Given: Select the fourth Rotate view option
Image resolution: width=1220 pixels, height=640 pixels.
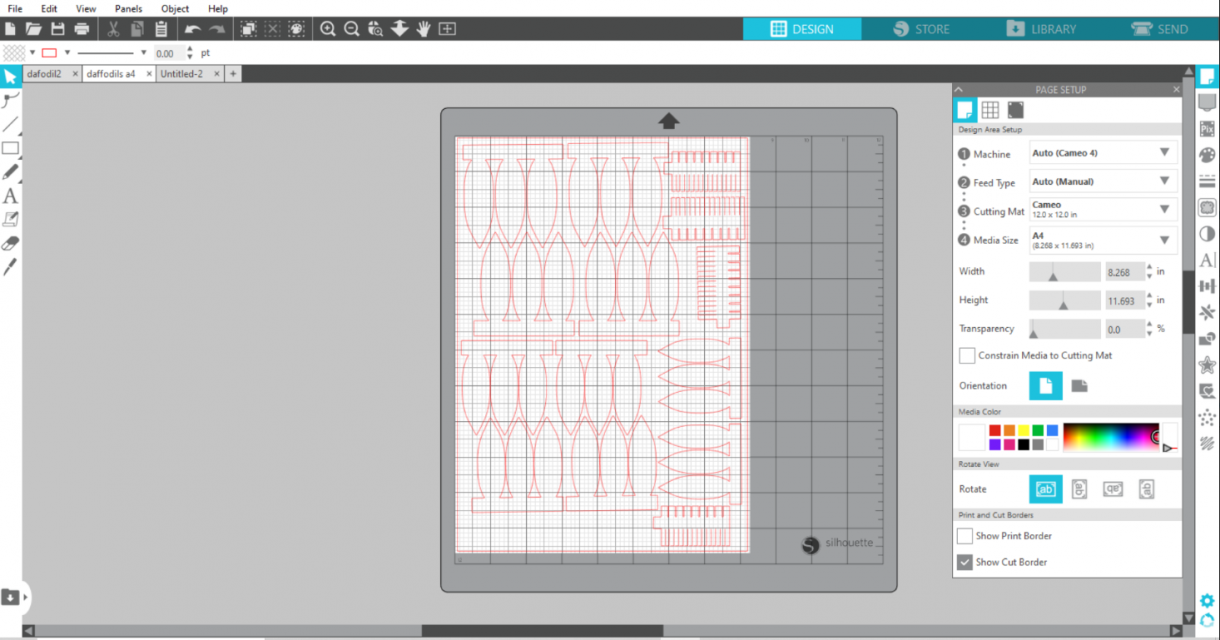Looking at the screenshot, I should click(1146, 489).
